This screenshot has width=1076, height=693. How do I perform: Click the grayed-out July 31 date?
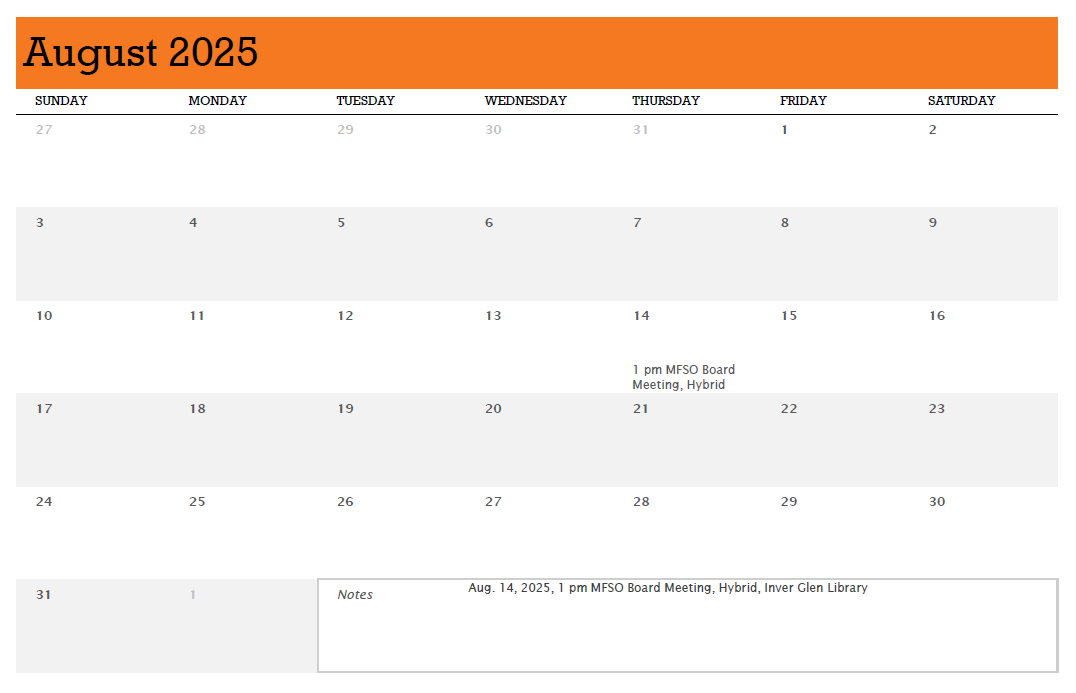640,130
